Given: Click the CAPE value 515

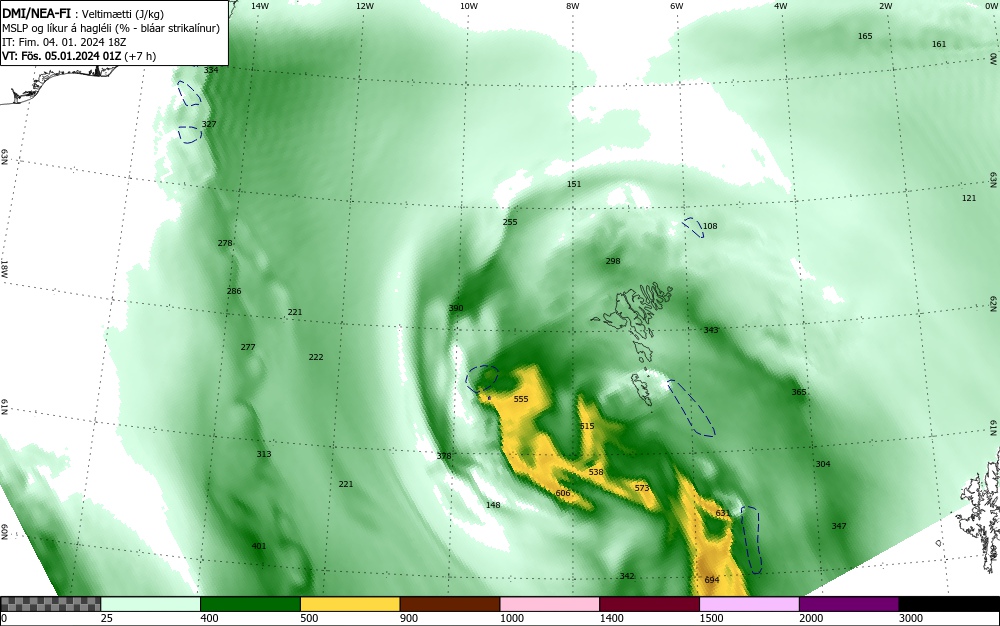Looking at the screenshot, I should [x=587, y=426].
